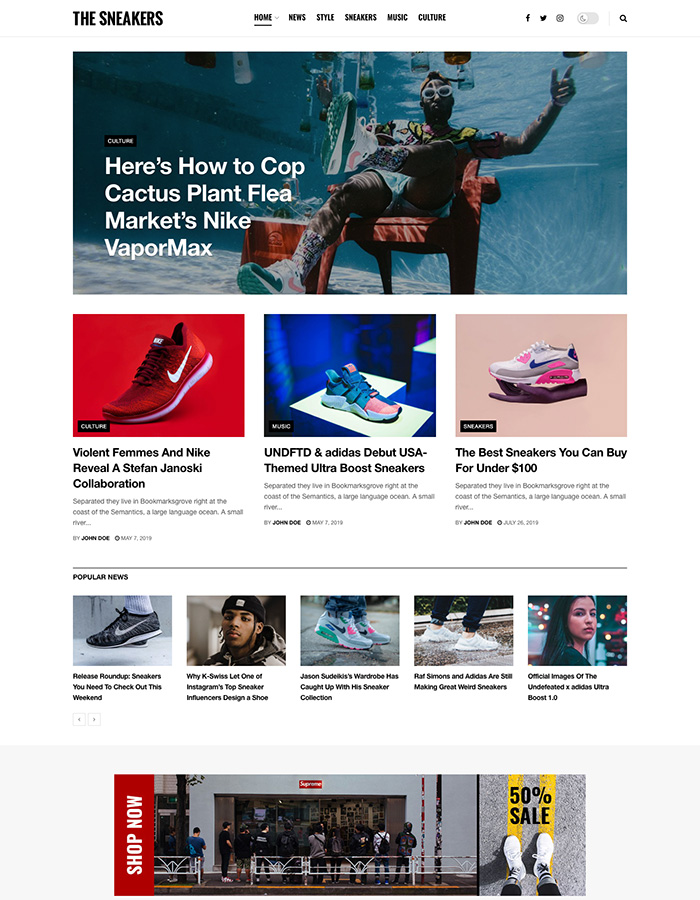Click The Sneakers site logo
Image resolution: width=700 pixels, height=900 pixels.
point(118,18)
